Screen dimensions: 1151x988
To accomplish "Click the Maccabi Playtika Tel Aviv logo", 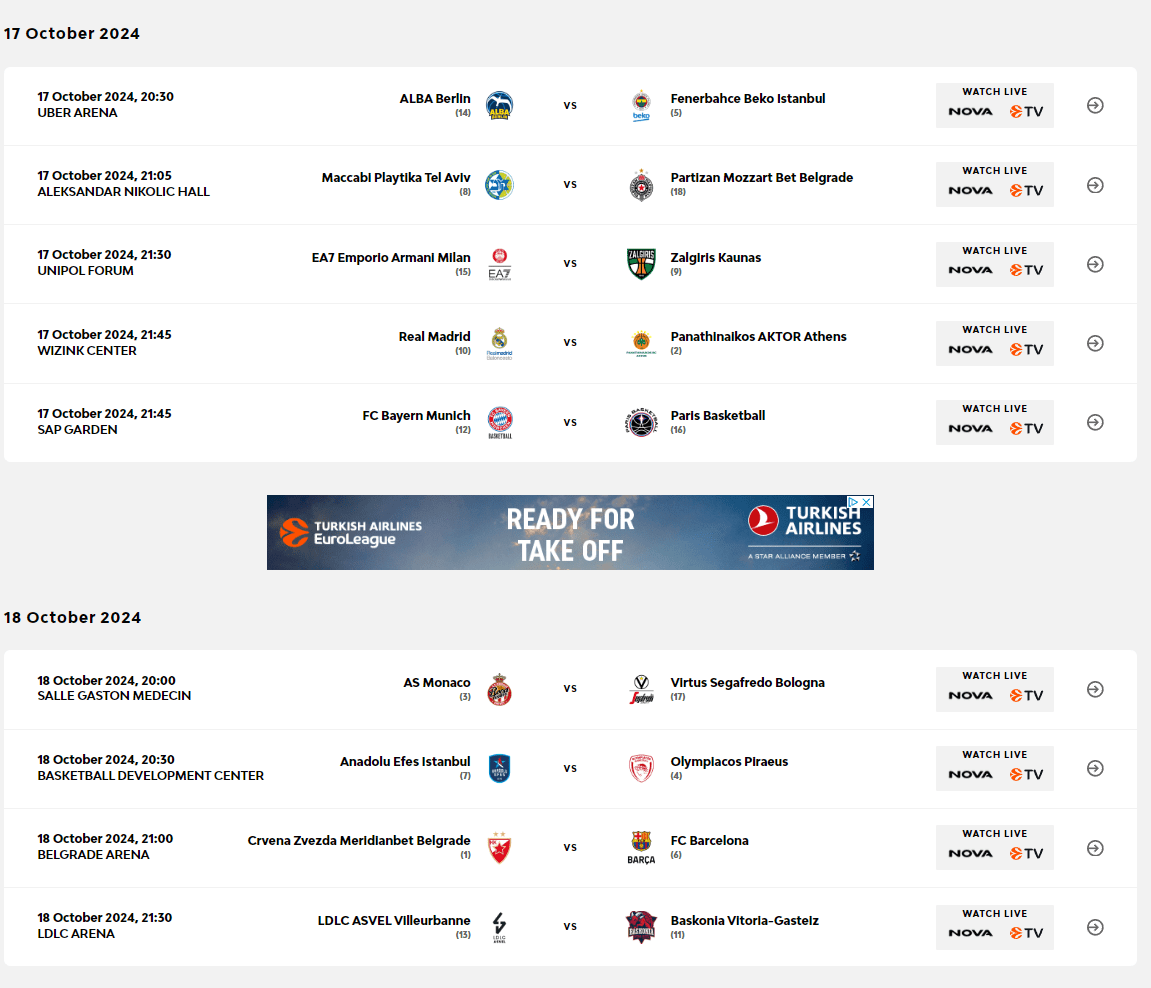I will pyautogui.click(x=499, y=184).
